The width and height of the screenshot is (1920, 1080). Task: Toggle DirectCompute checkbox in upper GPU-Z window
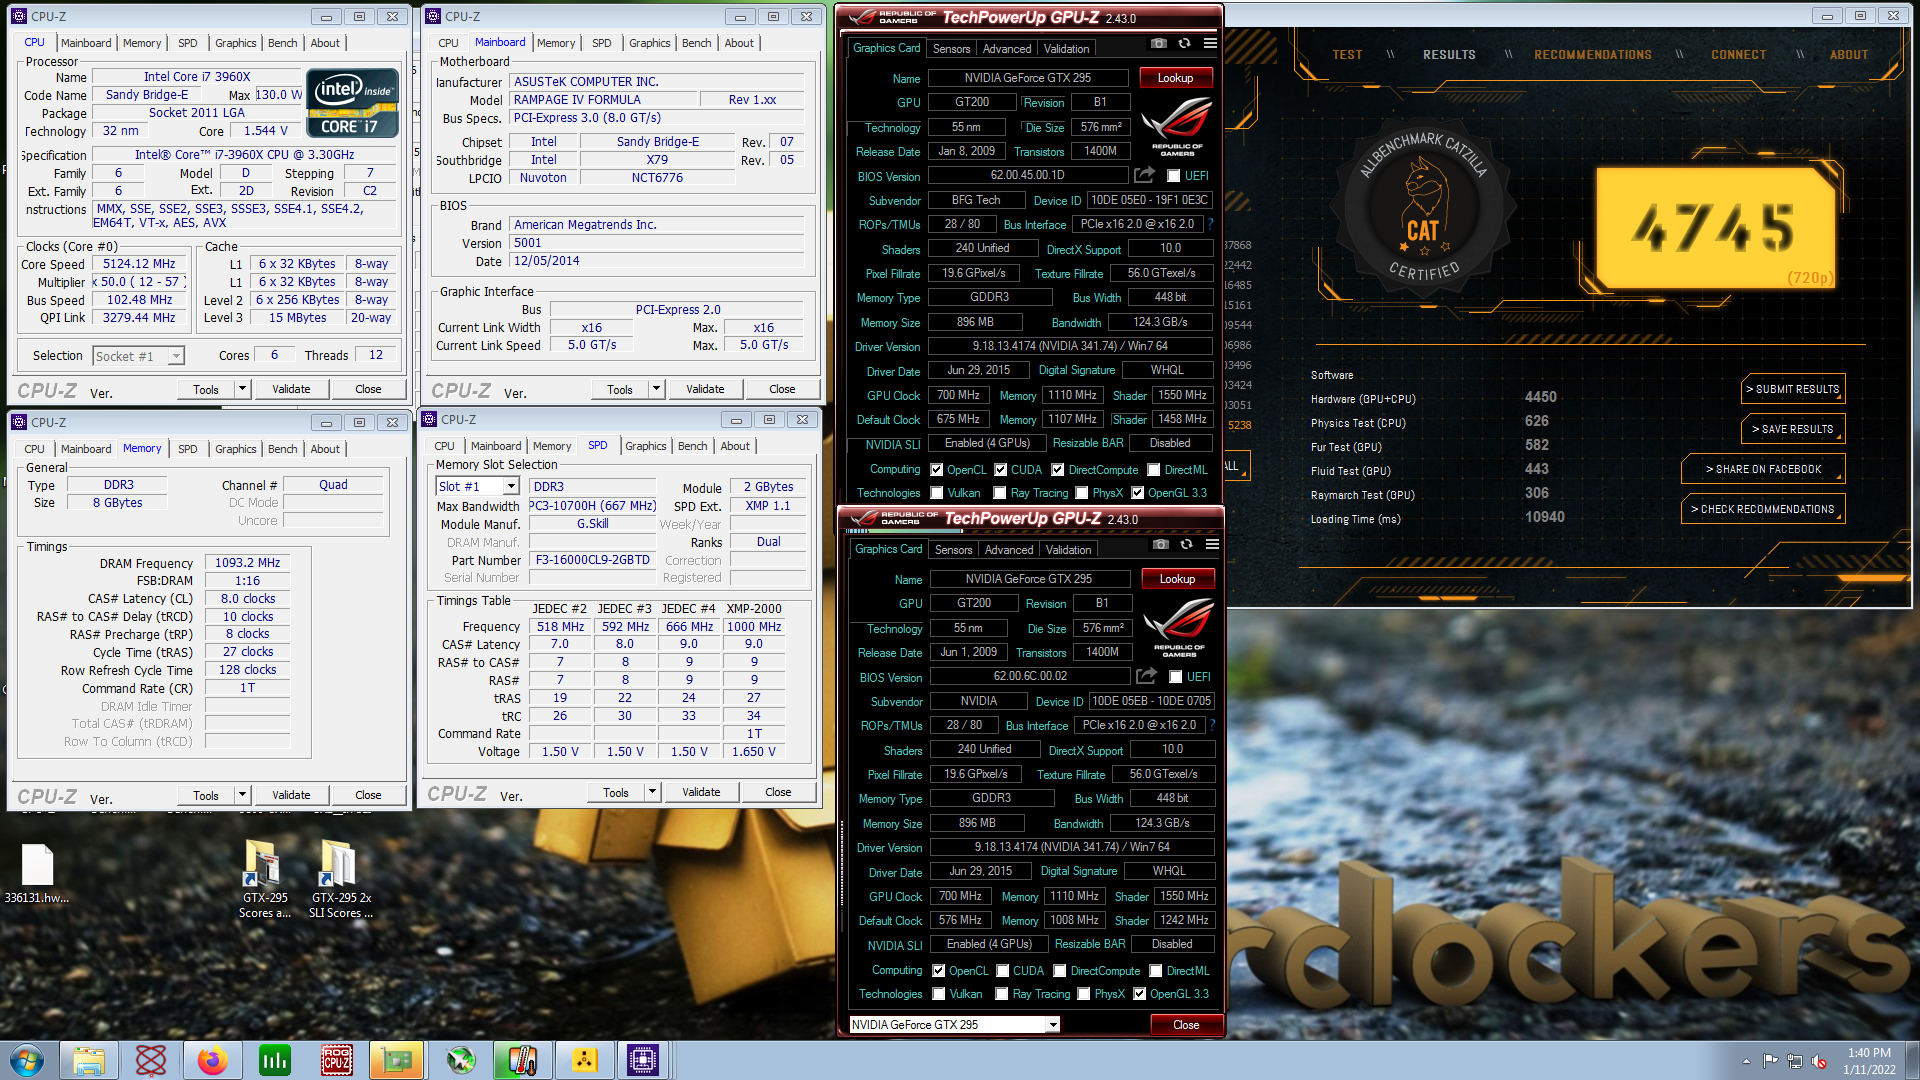[x=1058, y=469]
